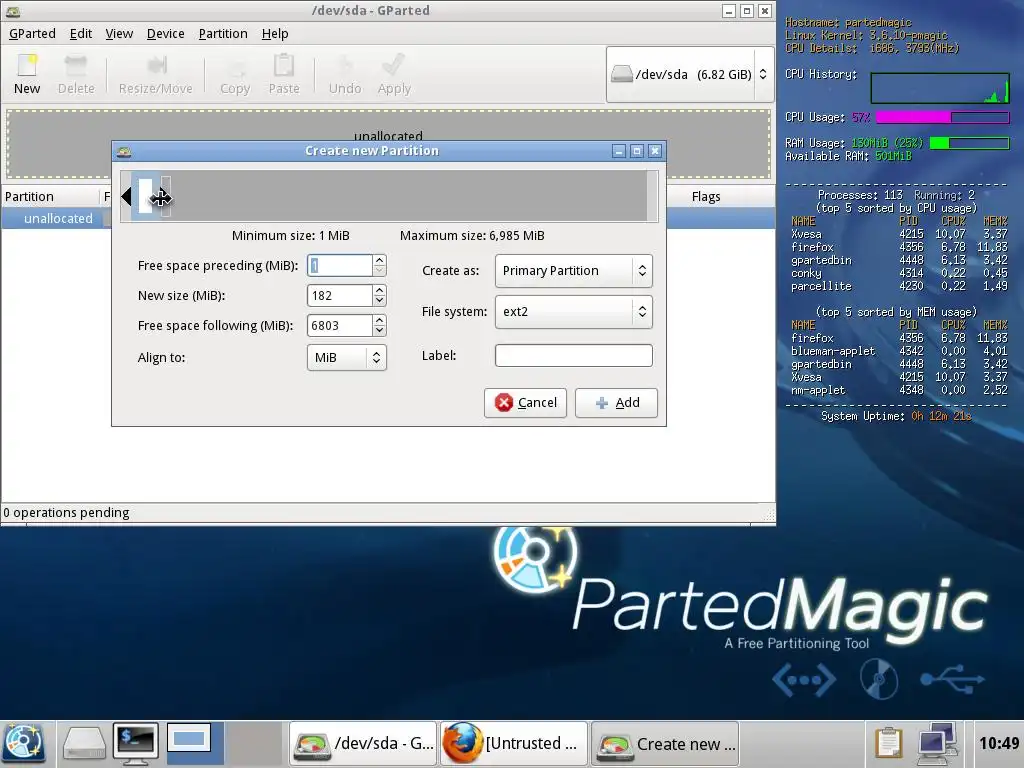Image resolution: width=1024 pixels, height=768 pixels.
Task: Click the empty workspace pager cell in taskbar
Action: (x=254, y=743)
